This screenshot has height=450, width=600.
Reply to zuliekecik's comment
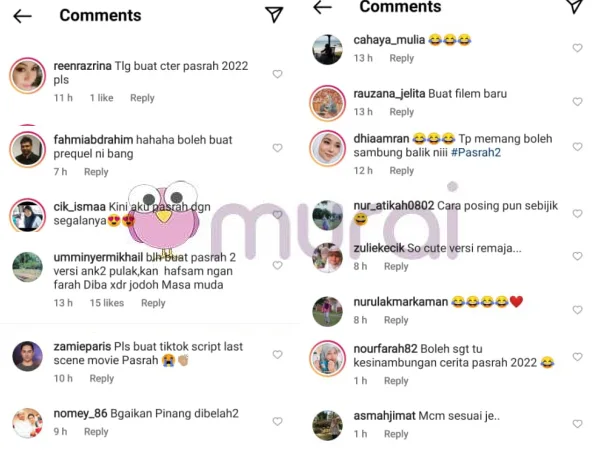coord(396,266)
